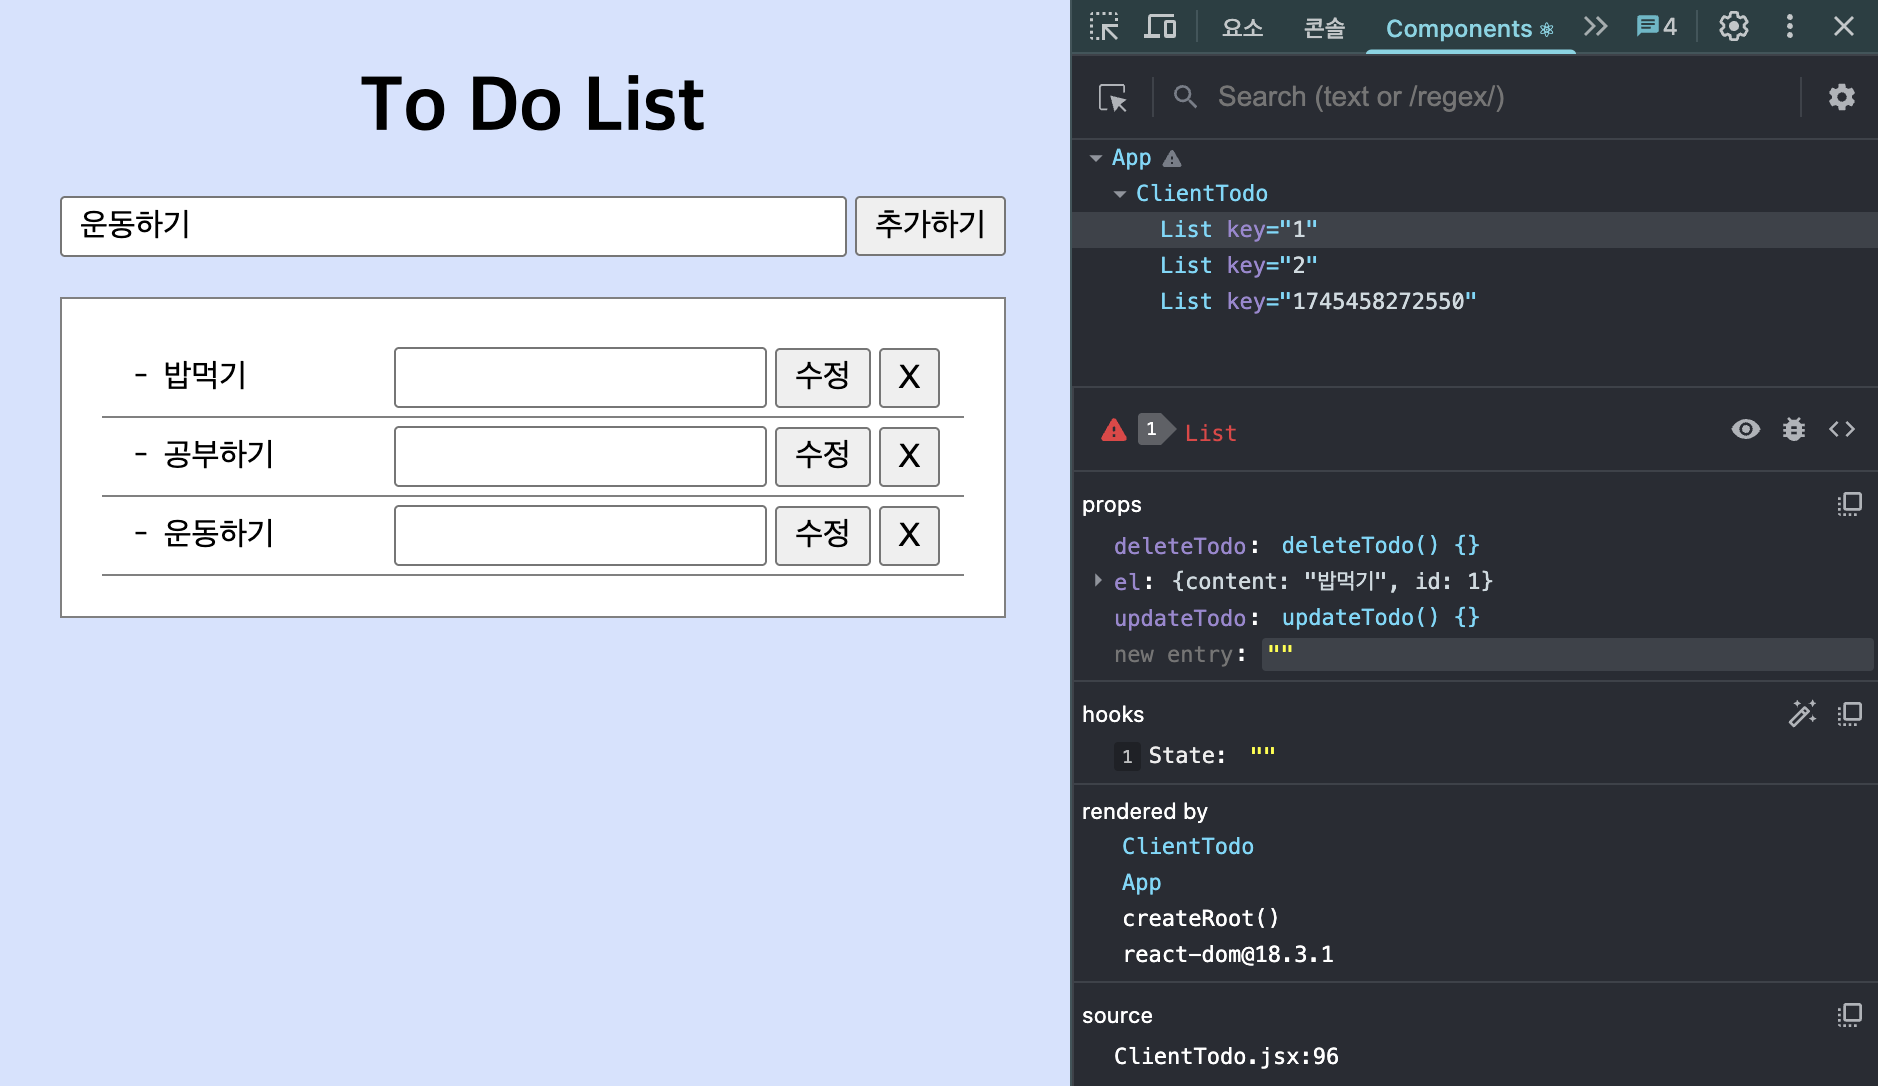Close the DevTools panel

[1844, 26]
